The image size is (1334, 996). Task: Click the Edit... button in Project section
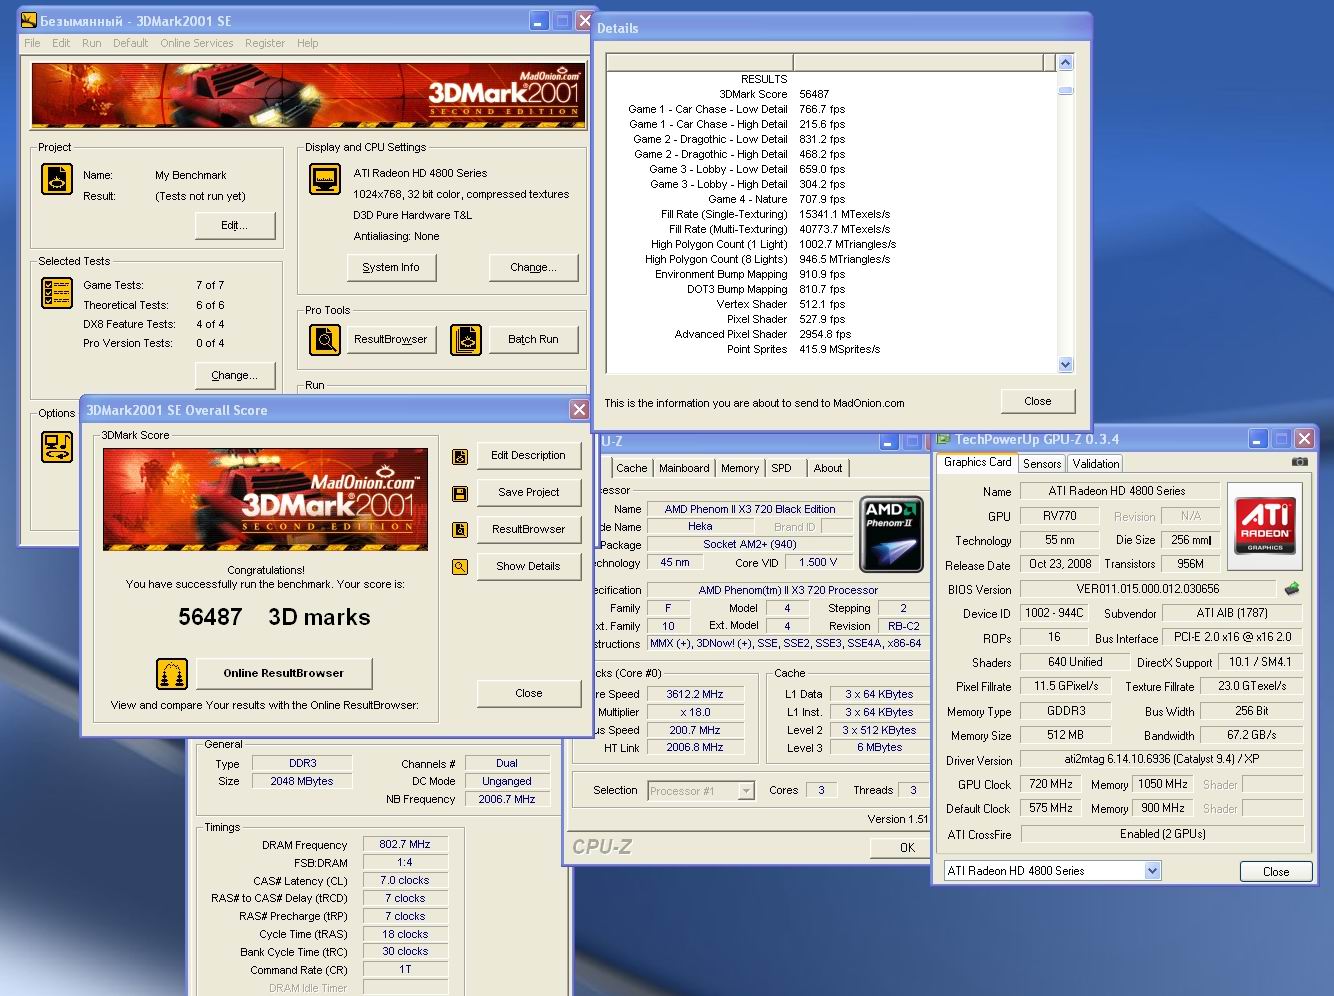(x=235, y=226)
